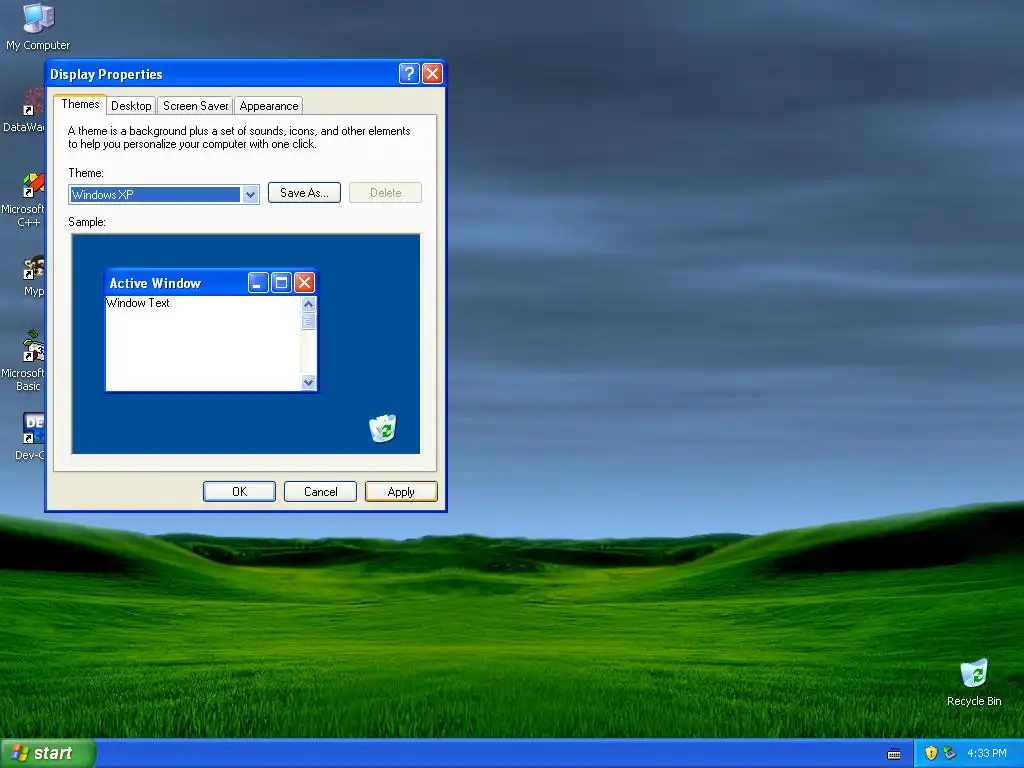Click the Apply button

pyautogui.click(x=401, y=492)
